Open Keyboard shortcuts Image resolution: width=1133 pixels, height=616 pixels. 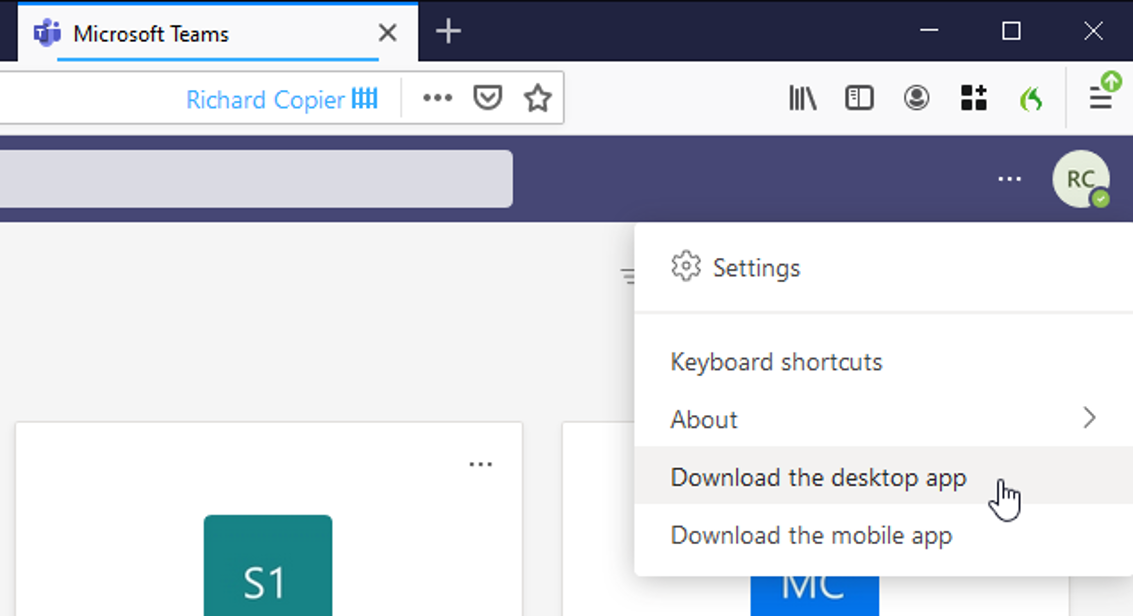coord(883,362)
